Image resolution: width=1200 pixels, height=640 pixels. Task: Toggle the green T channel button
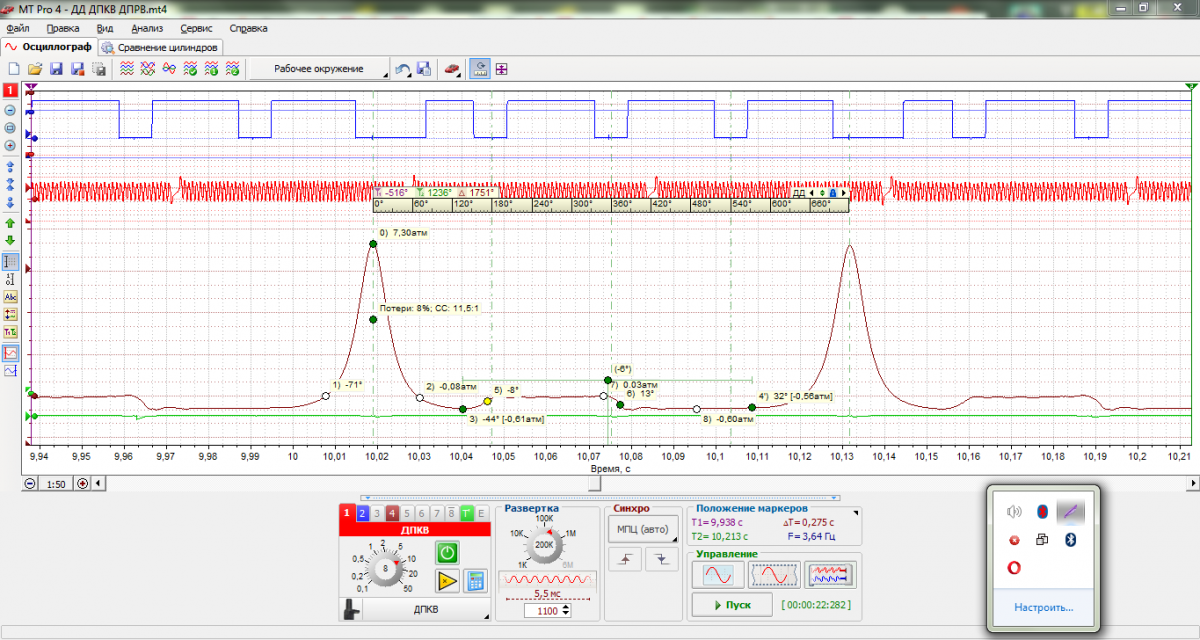pyautogui.click(x=466, y=513)
